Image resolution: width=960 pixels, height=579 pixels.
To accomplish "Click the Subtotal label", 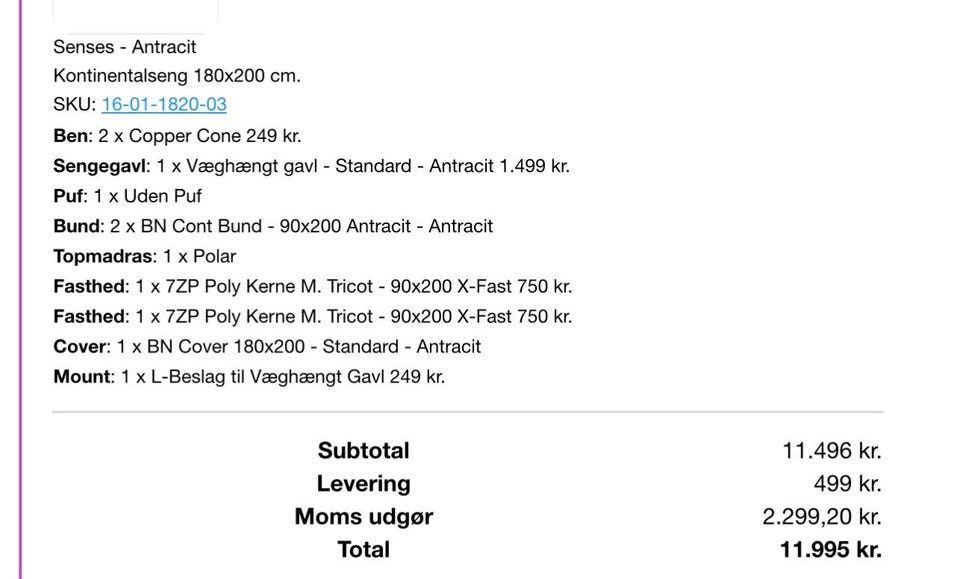I will (363, 451).
